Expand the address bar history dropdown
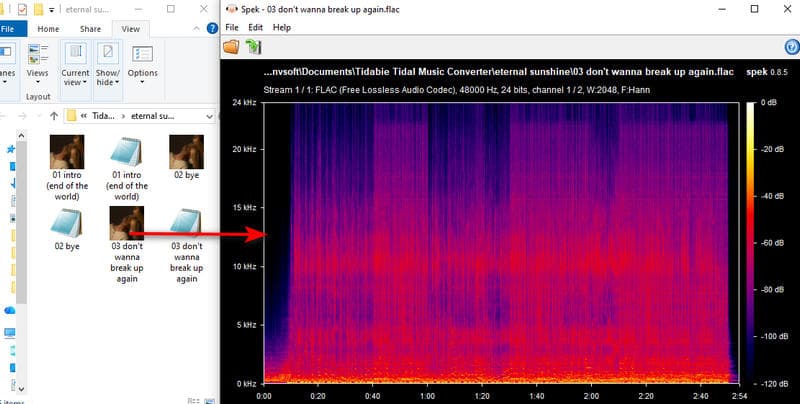Screen dimensions: 800x404 tap(209, 116)
